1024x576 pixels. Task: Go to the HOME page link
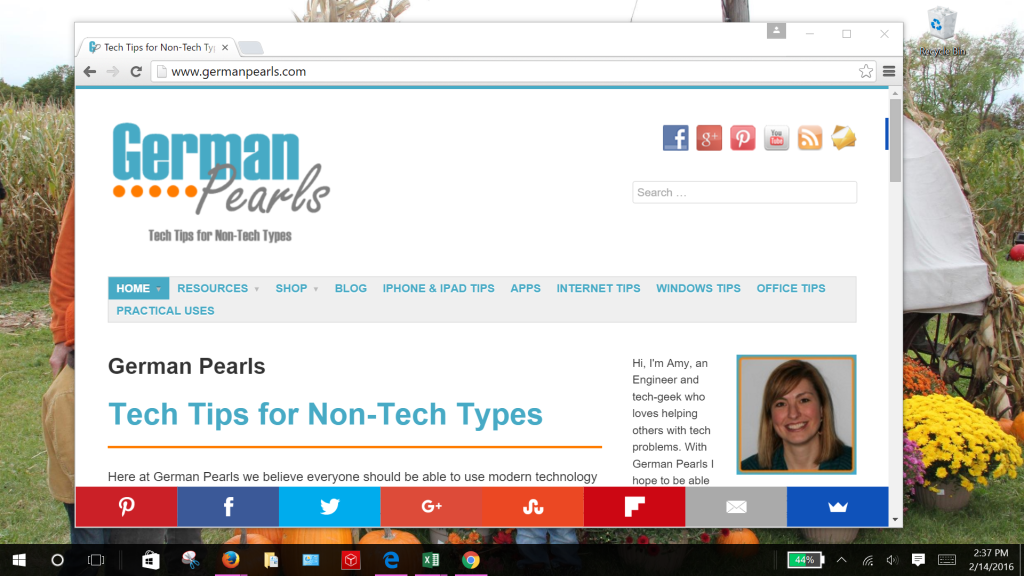point(134,288)
